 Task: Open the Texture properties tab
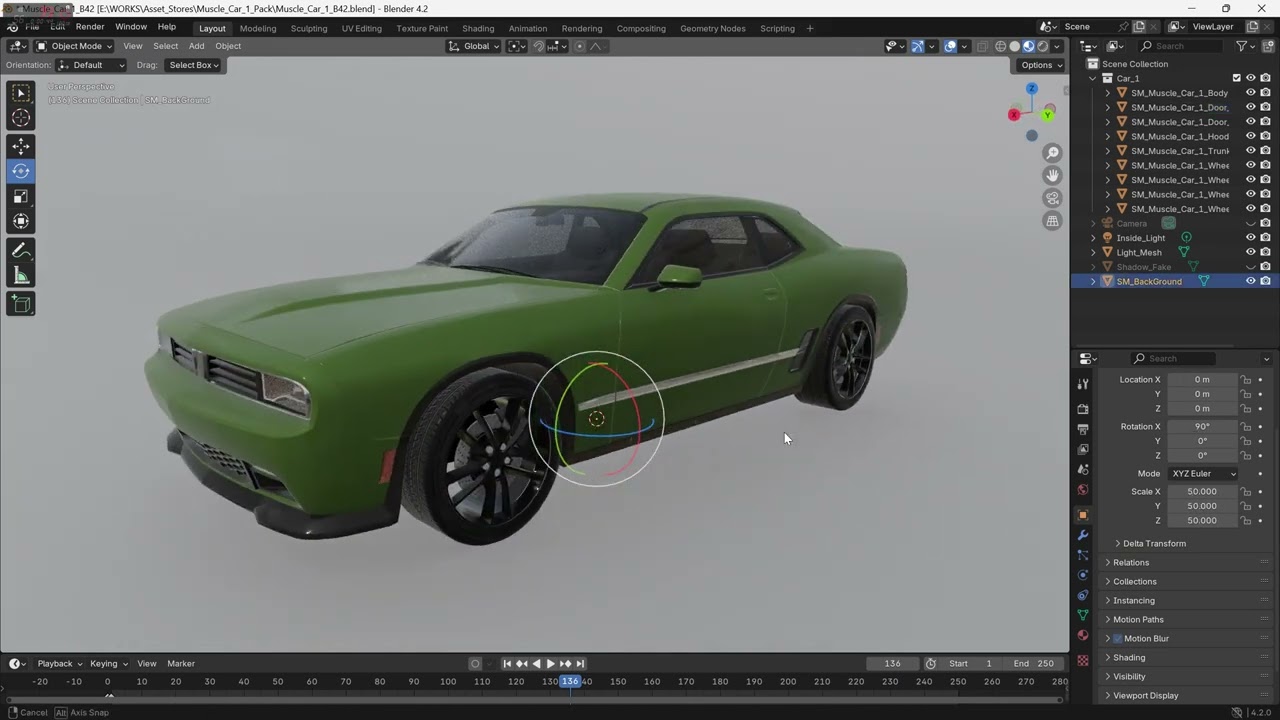point(1083,661)
